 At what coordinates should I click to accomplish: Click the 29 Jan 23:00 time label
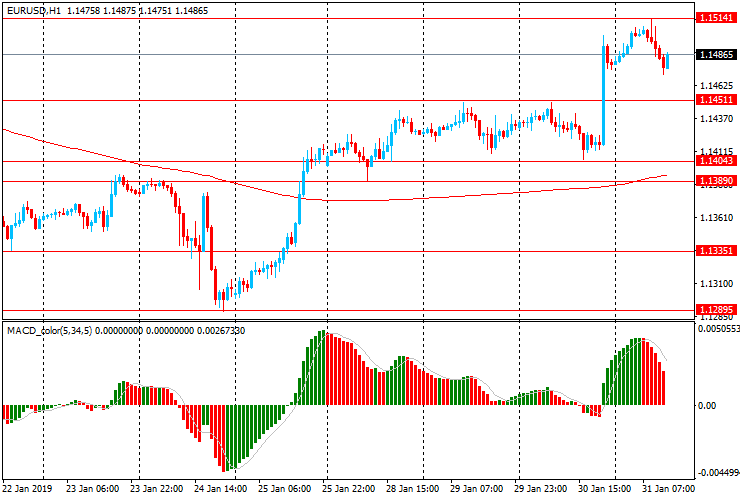(540, 489)
